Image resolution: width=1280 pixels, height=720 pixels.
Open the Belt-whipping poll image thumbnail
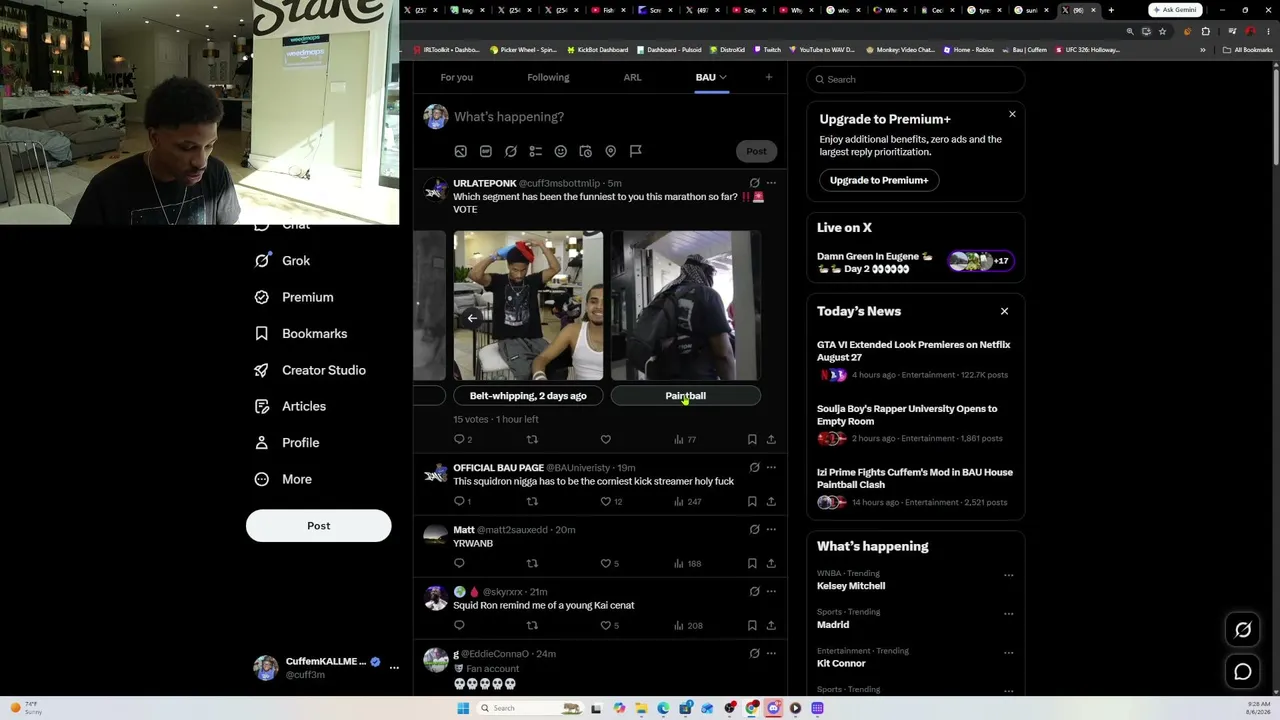(x=528, y=306)
